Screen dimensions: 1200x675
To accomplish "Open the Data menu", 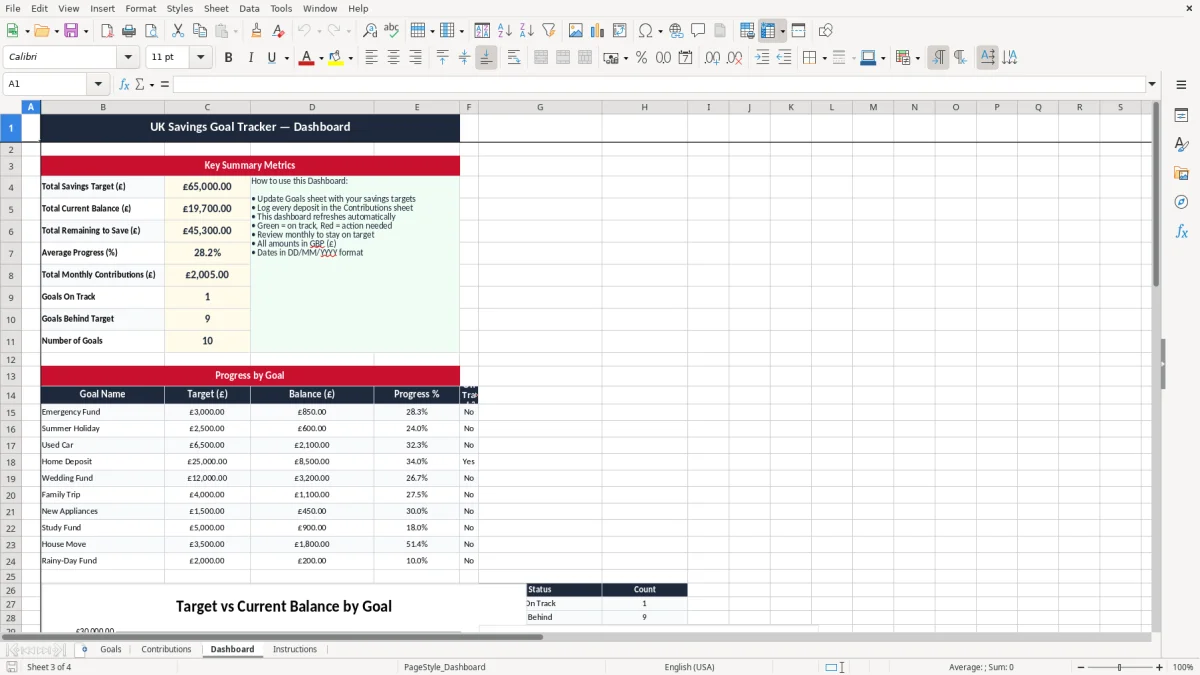I will (x=249, y=8).
